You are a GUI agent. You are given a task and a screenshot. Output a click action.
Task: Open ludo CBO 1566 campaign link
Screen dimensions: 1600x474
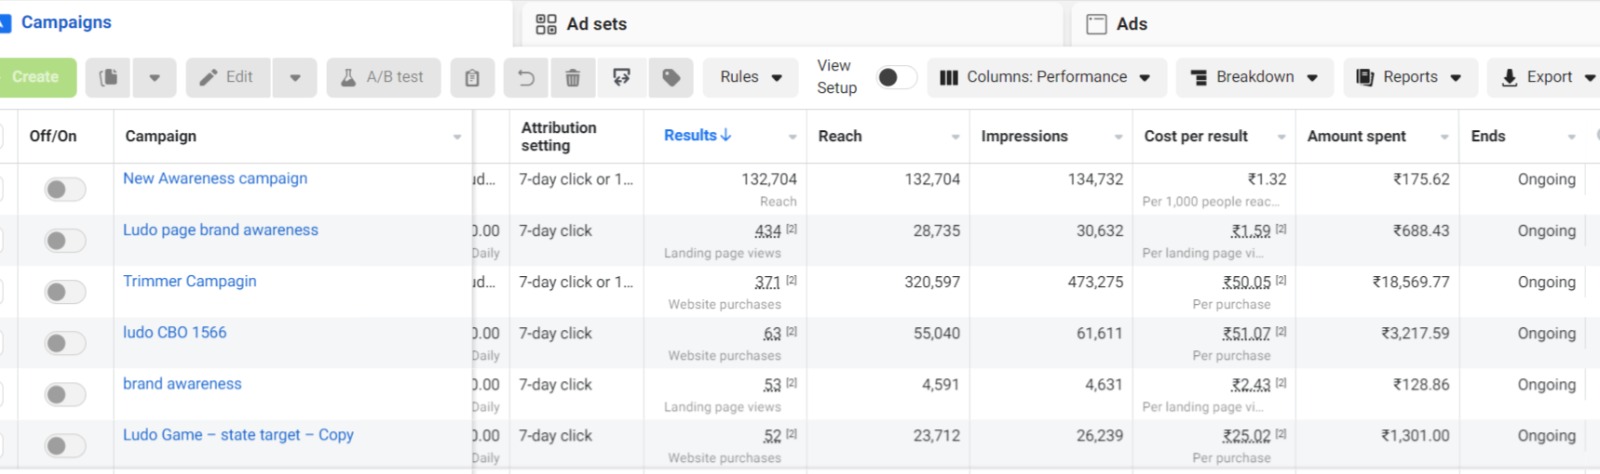[175, 332]
